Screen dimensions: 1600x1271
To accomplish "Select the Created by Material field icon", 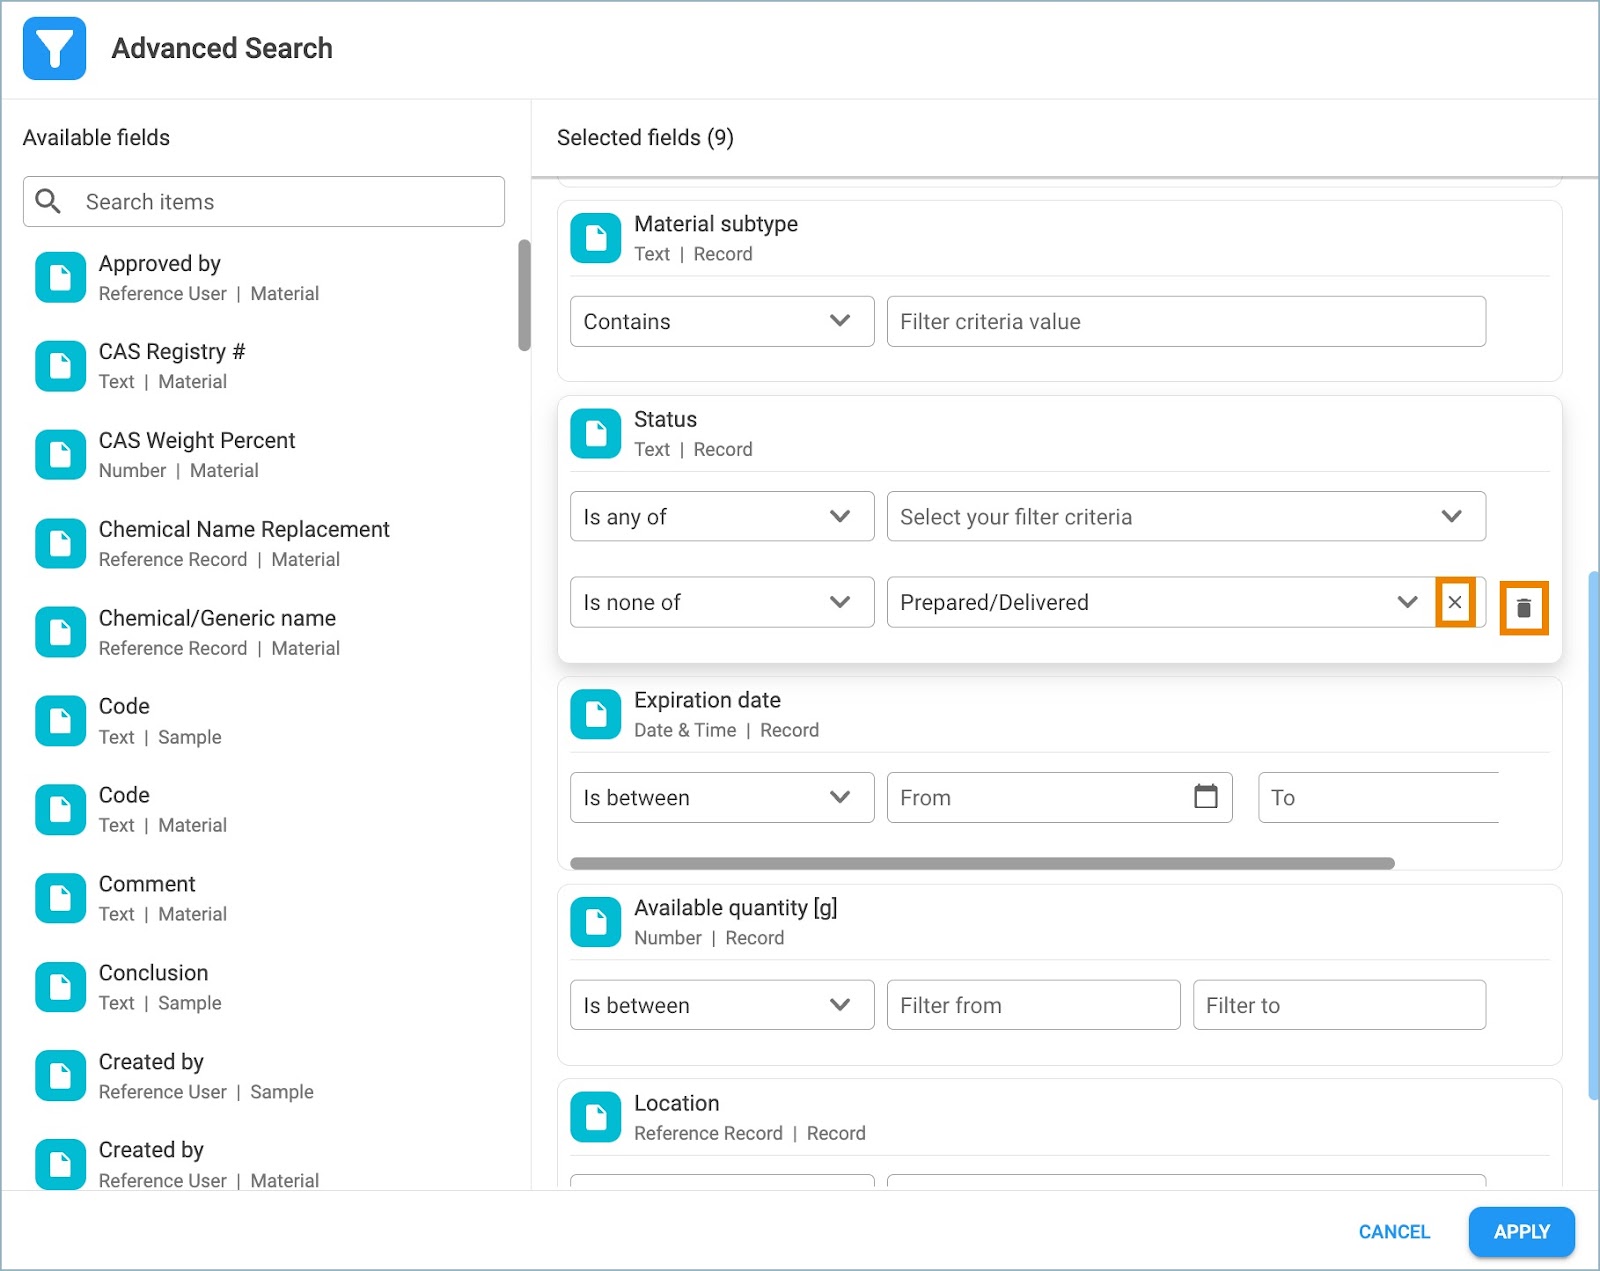I will tap(60, 1164).
